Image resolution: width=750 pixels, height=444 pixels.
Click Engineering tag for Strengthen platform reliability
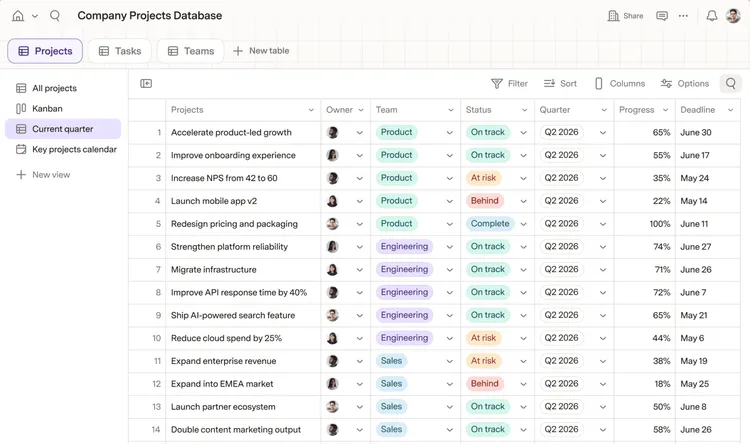click(404, 246)
